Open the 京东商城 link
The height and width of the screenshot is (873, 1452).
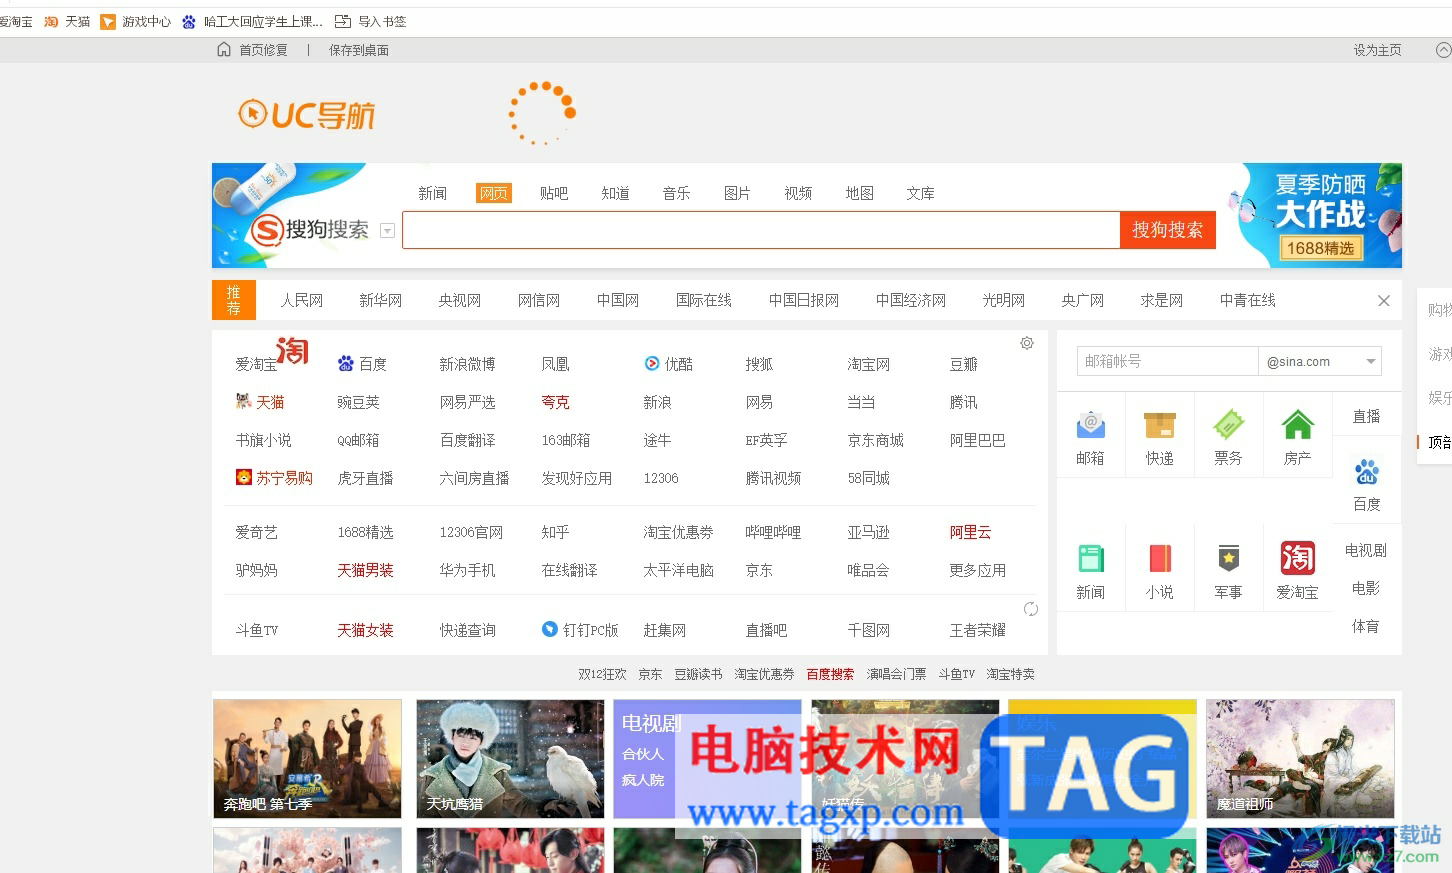875,440
